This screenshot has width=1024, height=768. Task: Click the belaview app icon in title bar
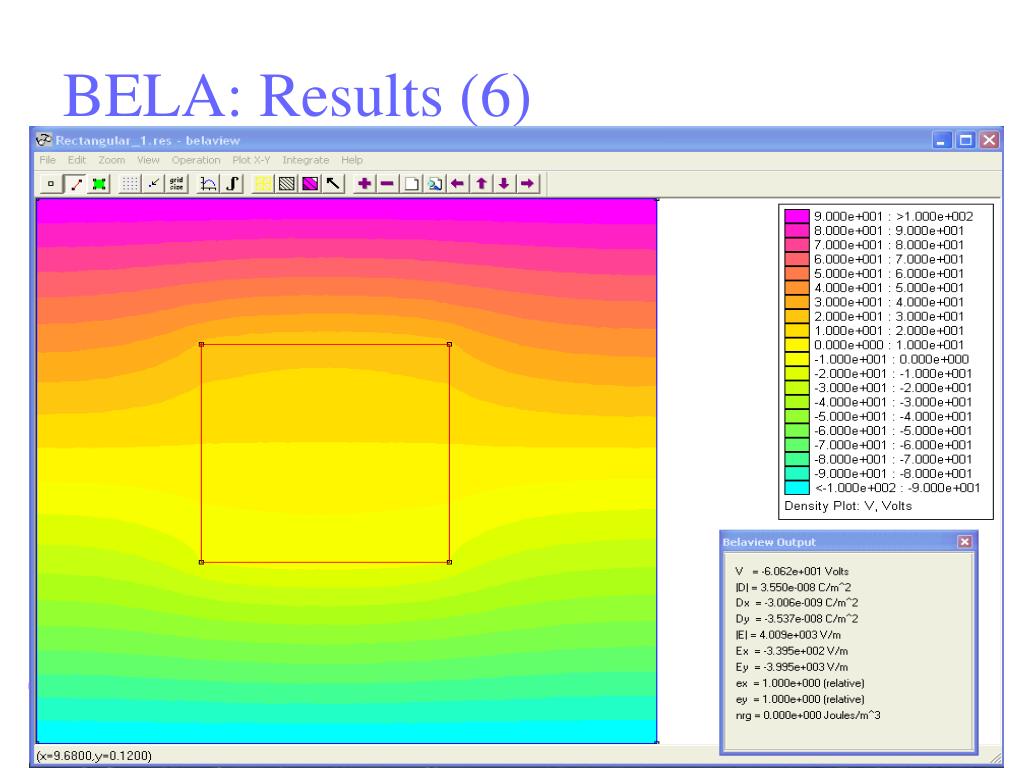click(x=44, y=140)
